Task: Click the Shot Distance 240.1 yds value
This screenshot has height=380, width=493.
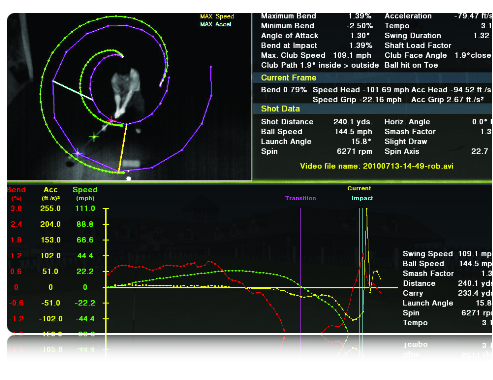Action: (352, 122)
